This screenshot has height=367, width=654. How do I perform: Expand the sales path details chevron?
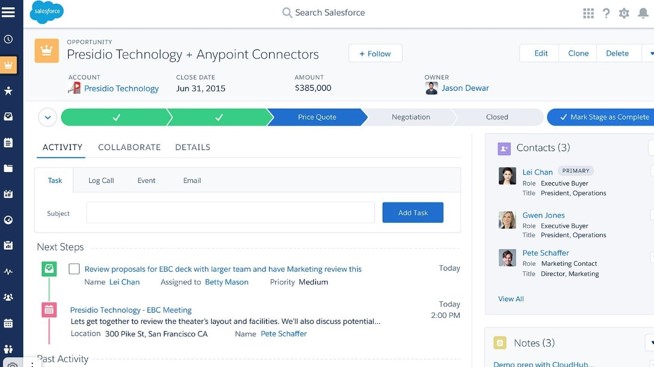coord(48,117)
